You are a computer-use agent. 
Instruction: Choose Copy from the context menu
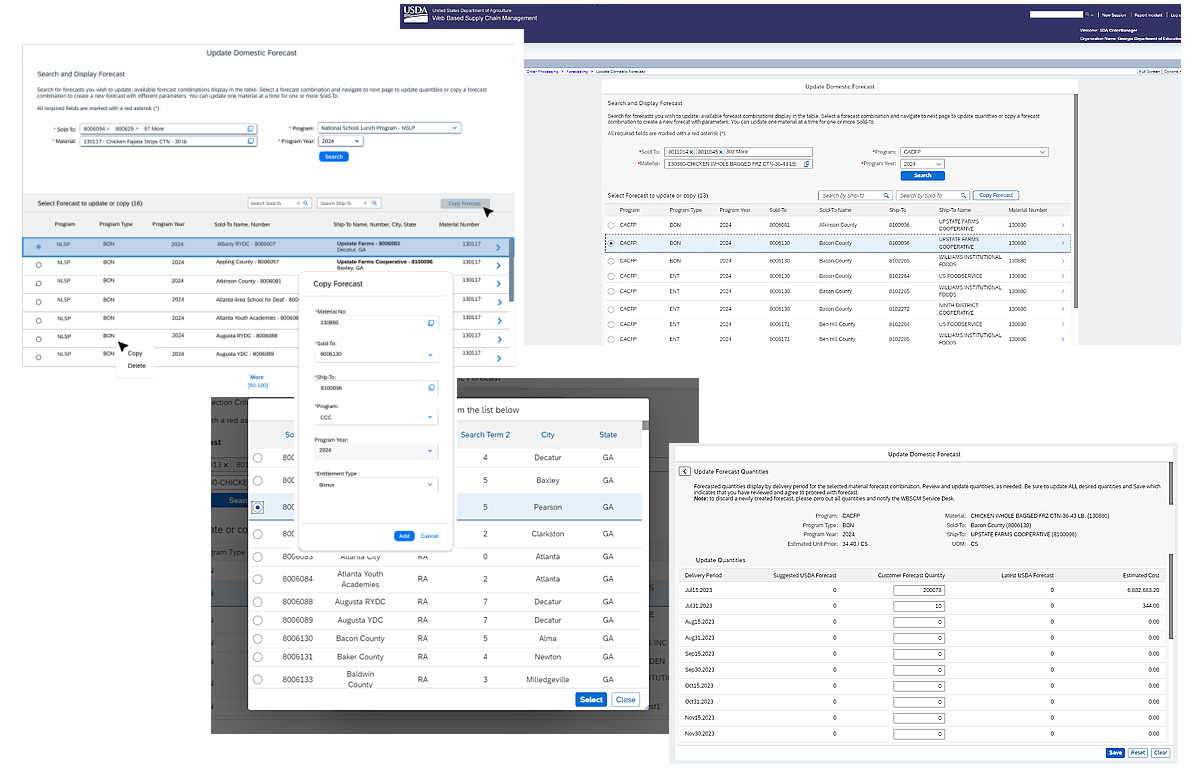[x=135, y=353]
